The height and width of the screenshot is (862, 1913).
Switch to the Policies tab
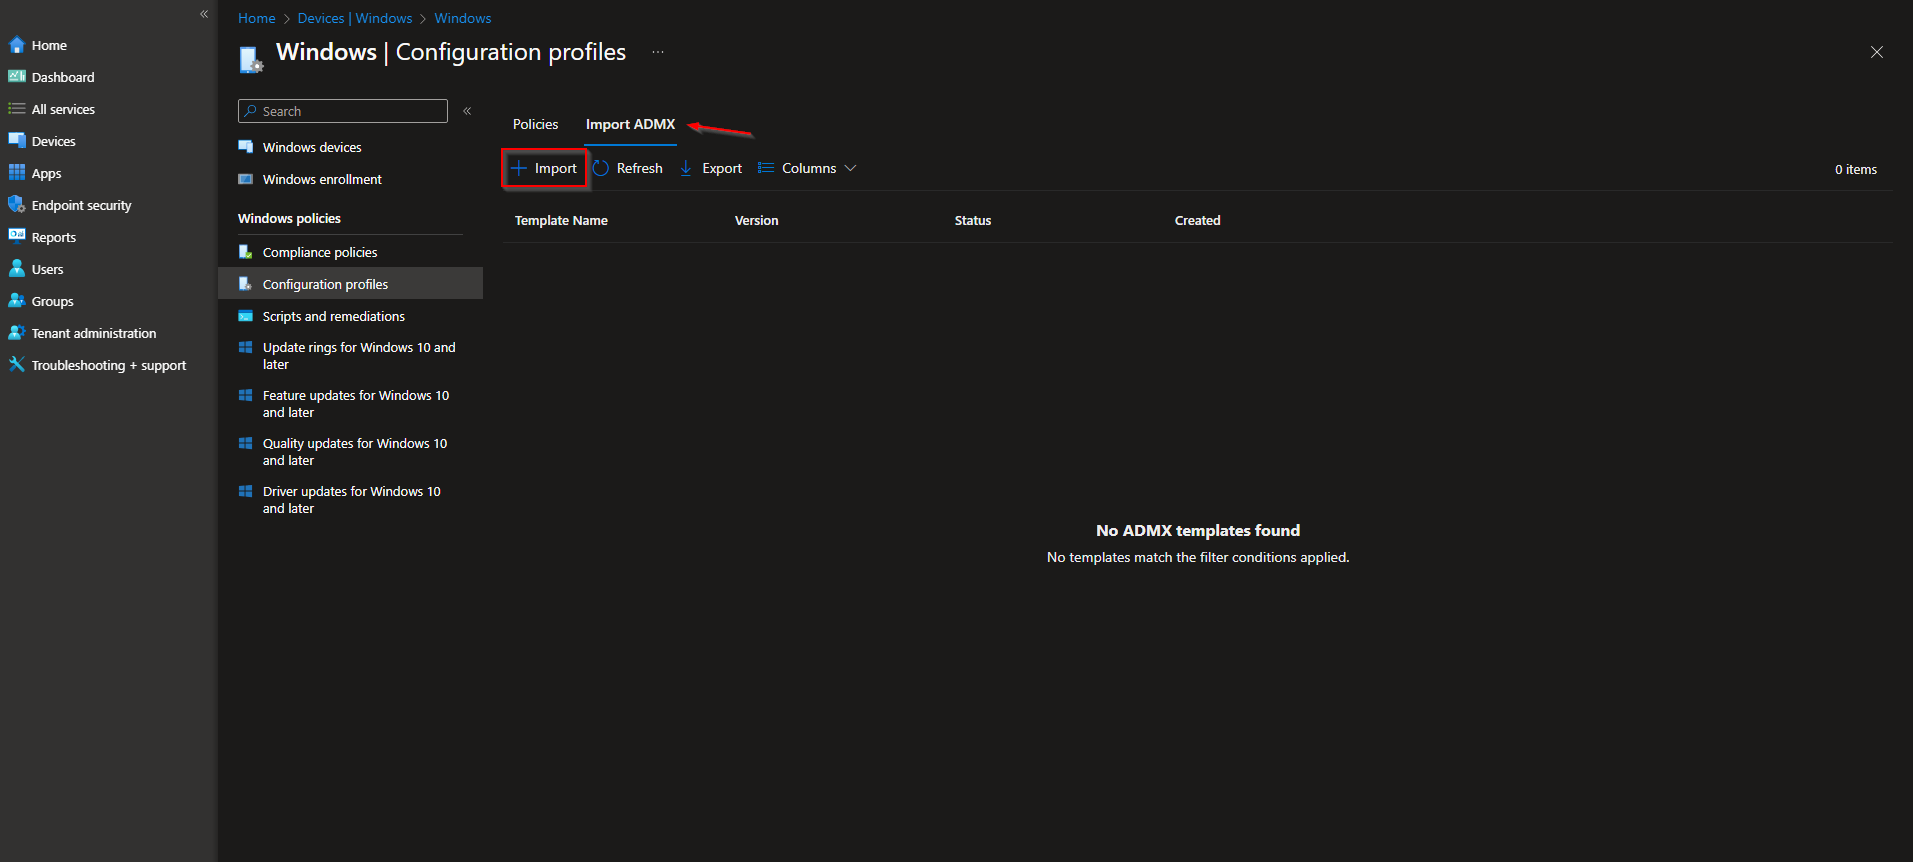click(x=535, y=124)
